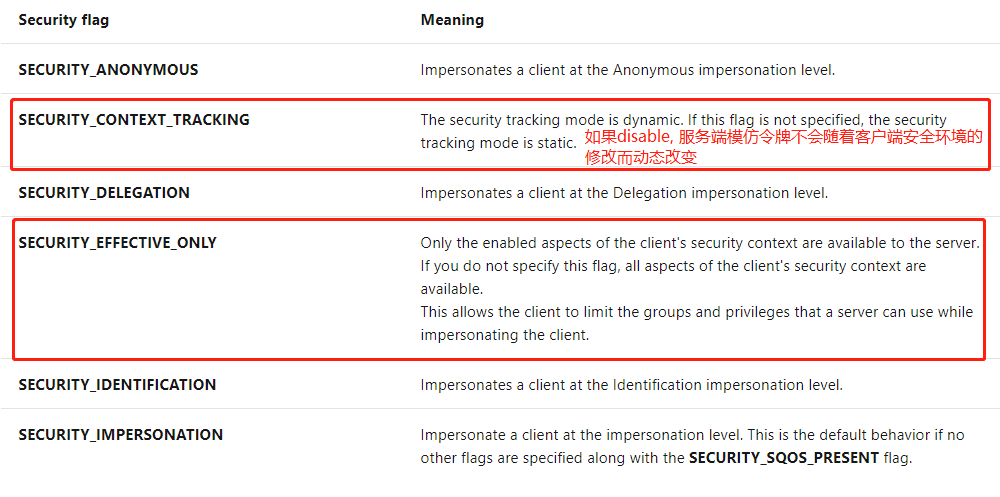The height and width of the screenshot is (497, 1000).
Task: Select SECURITY_ANONYMOUS flag name
Action: point(108,70)
